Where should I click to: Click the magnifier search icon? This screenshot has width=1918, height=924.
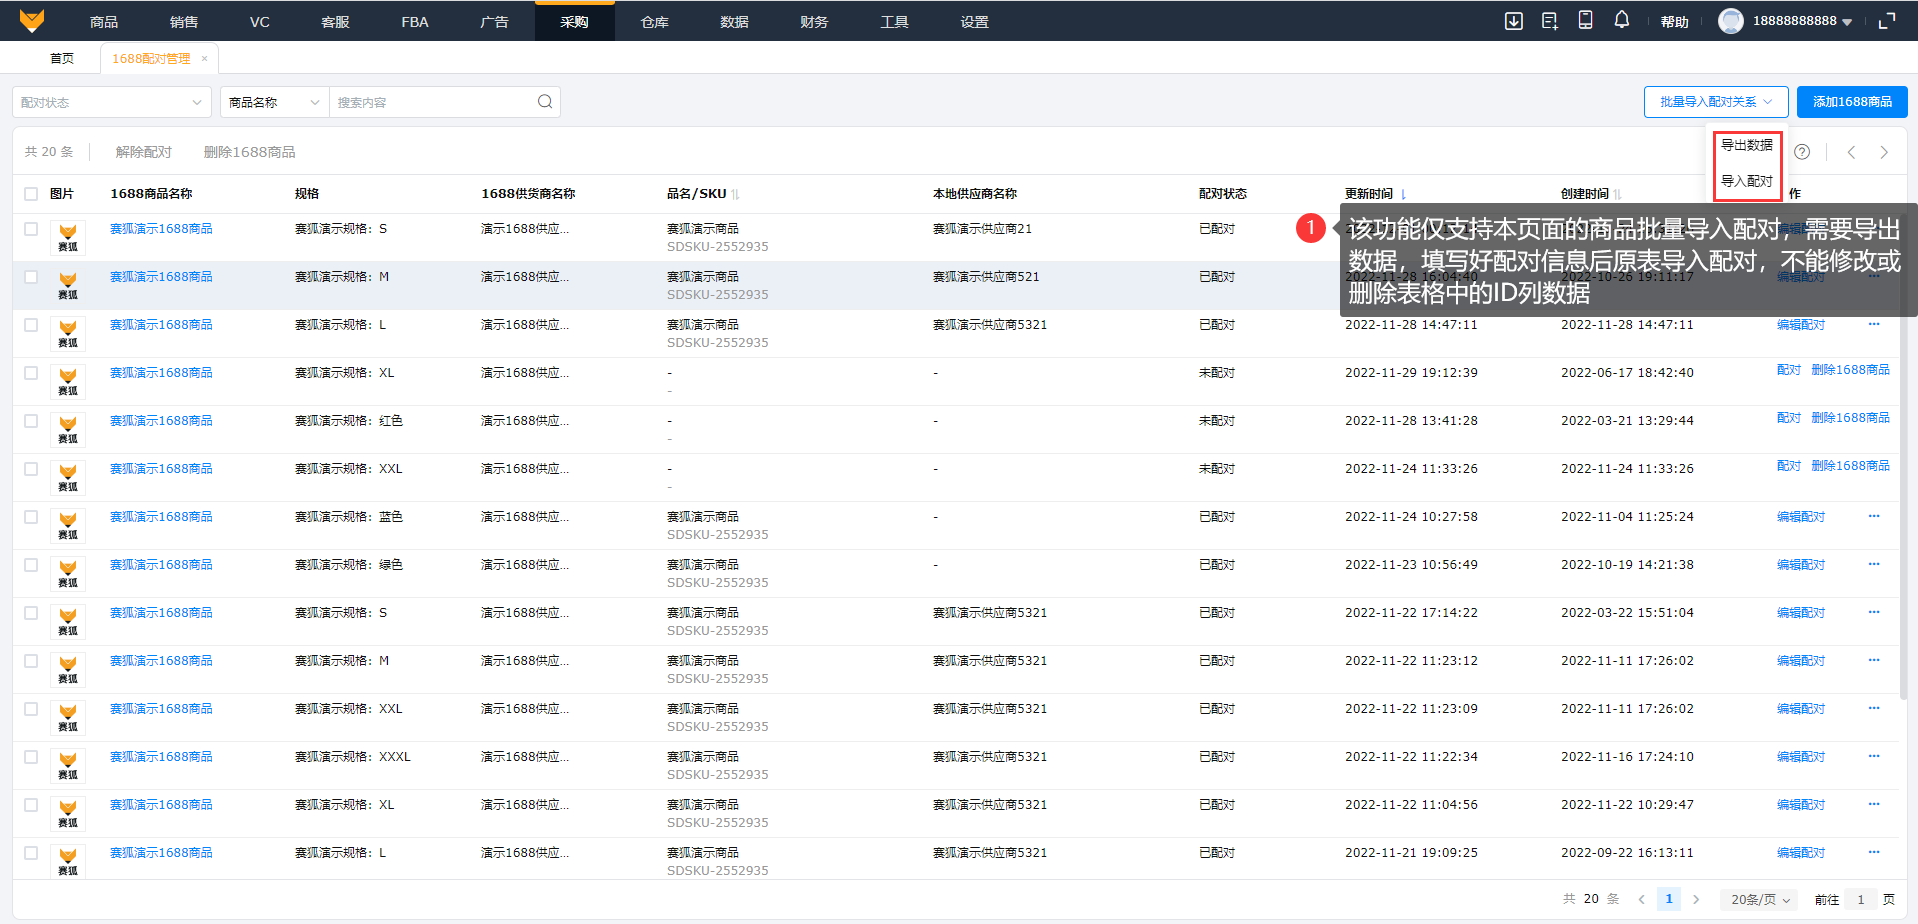click(x=545, y=102)
